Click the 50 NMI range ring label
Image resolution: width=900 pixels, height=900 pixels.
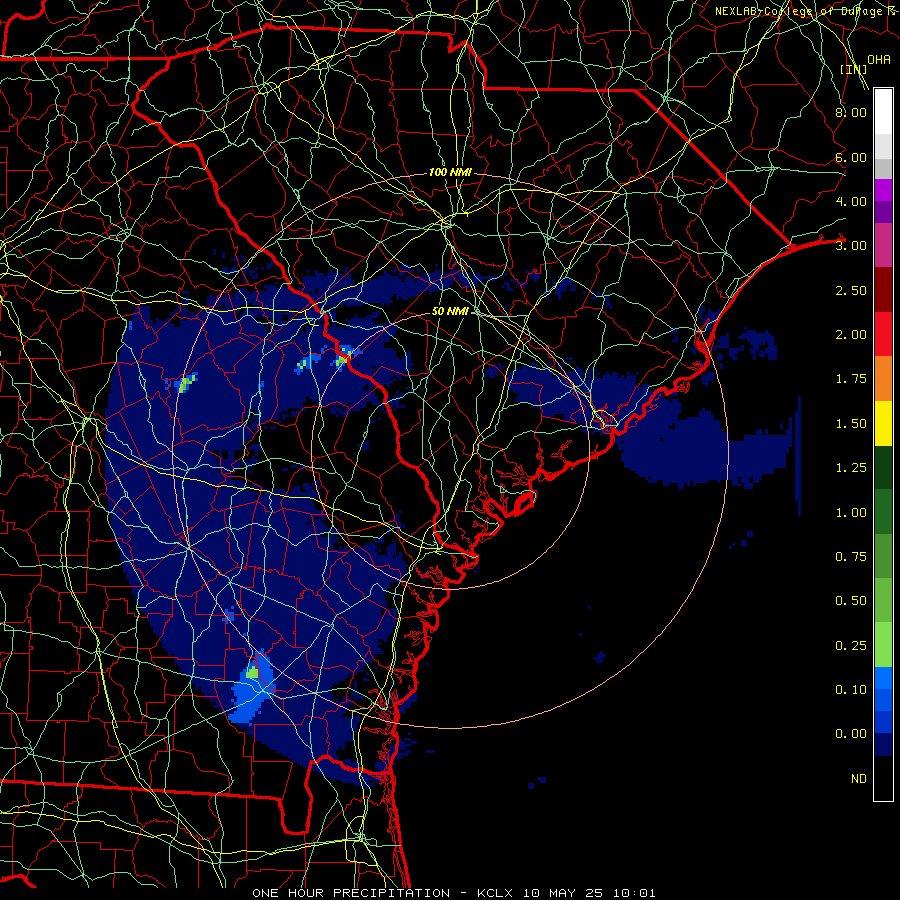[x=451, y=311]
